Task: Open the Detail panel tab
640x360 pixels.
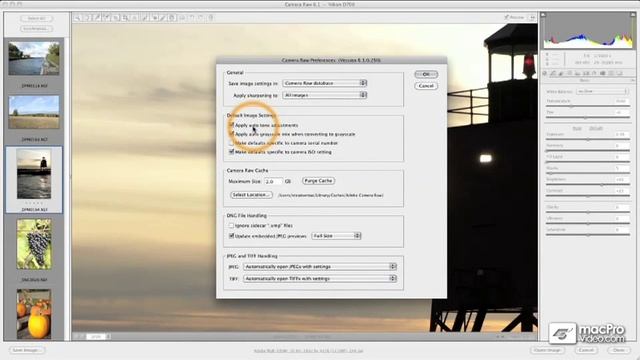Action: [x=561, y=73]
